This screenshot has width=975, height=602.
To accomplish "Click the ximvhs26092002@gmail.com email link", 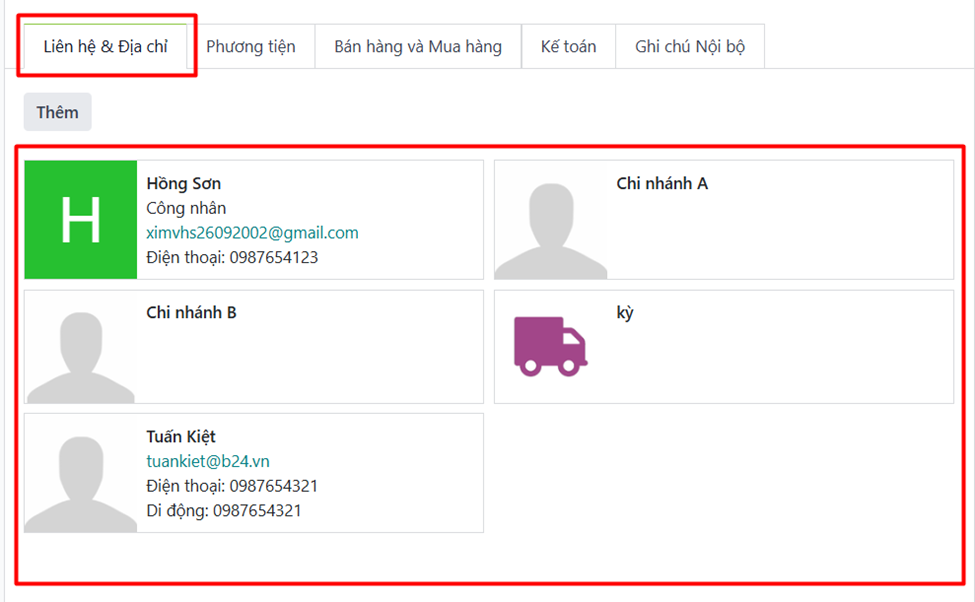I will tap(252, 233).
